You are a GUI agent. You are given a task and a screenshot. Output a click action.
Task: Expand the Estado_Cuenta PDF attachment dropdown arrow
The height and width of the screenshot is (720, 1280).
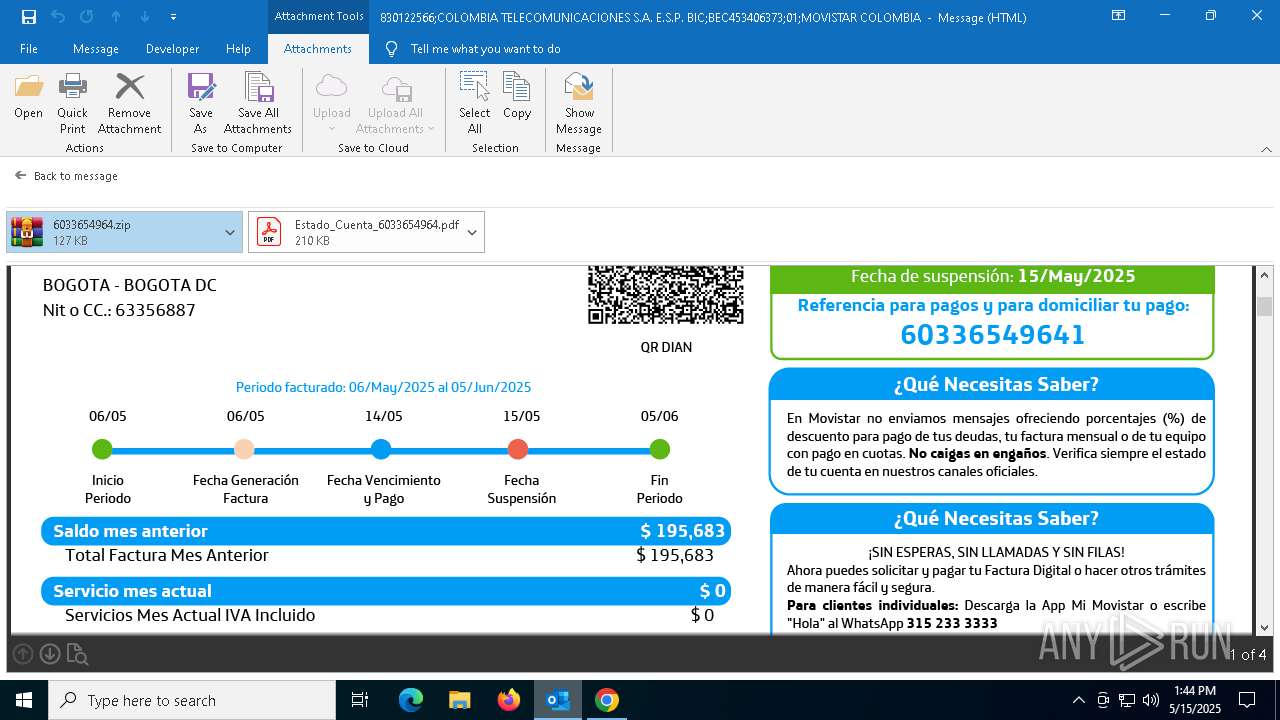473,232
